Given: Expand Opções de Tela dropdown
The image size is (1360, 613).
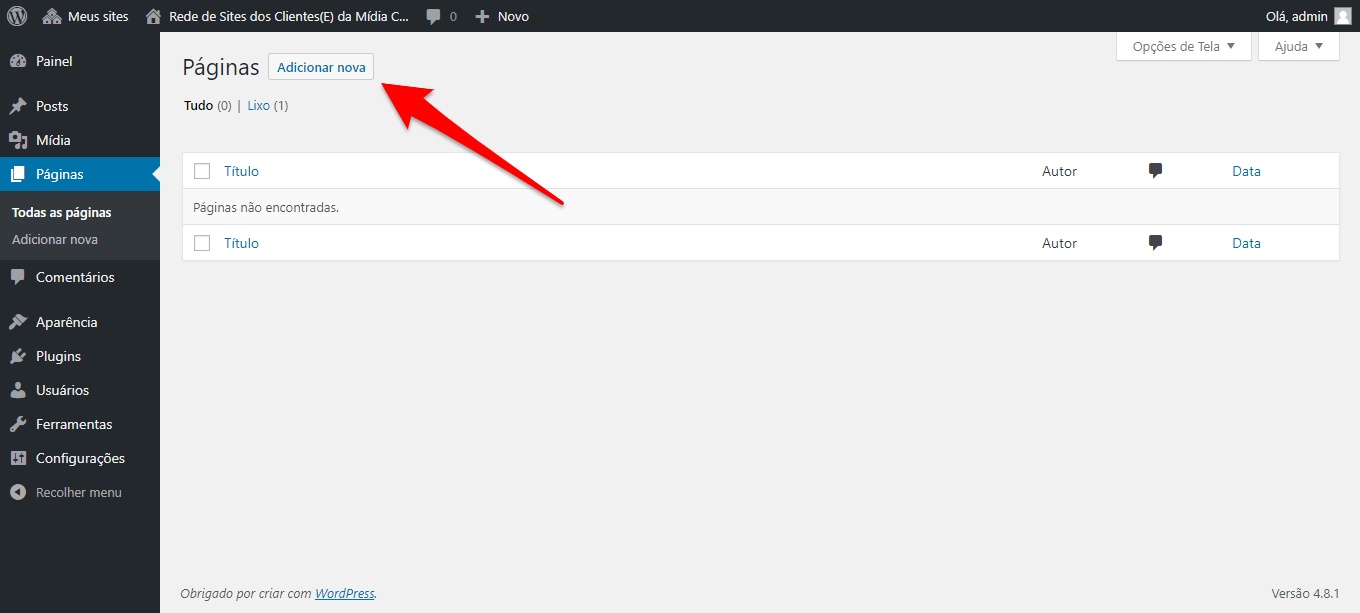Looking at the screenshot, I should 1183,46.
